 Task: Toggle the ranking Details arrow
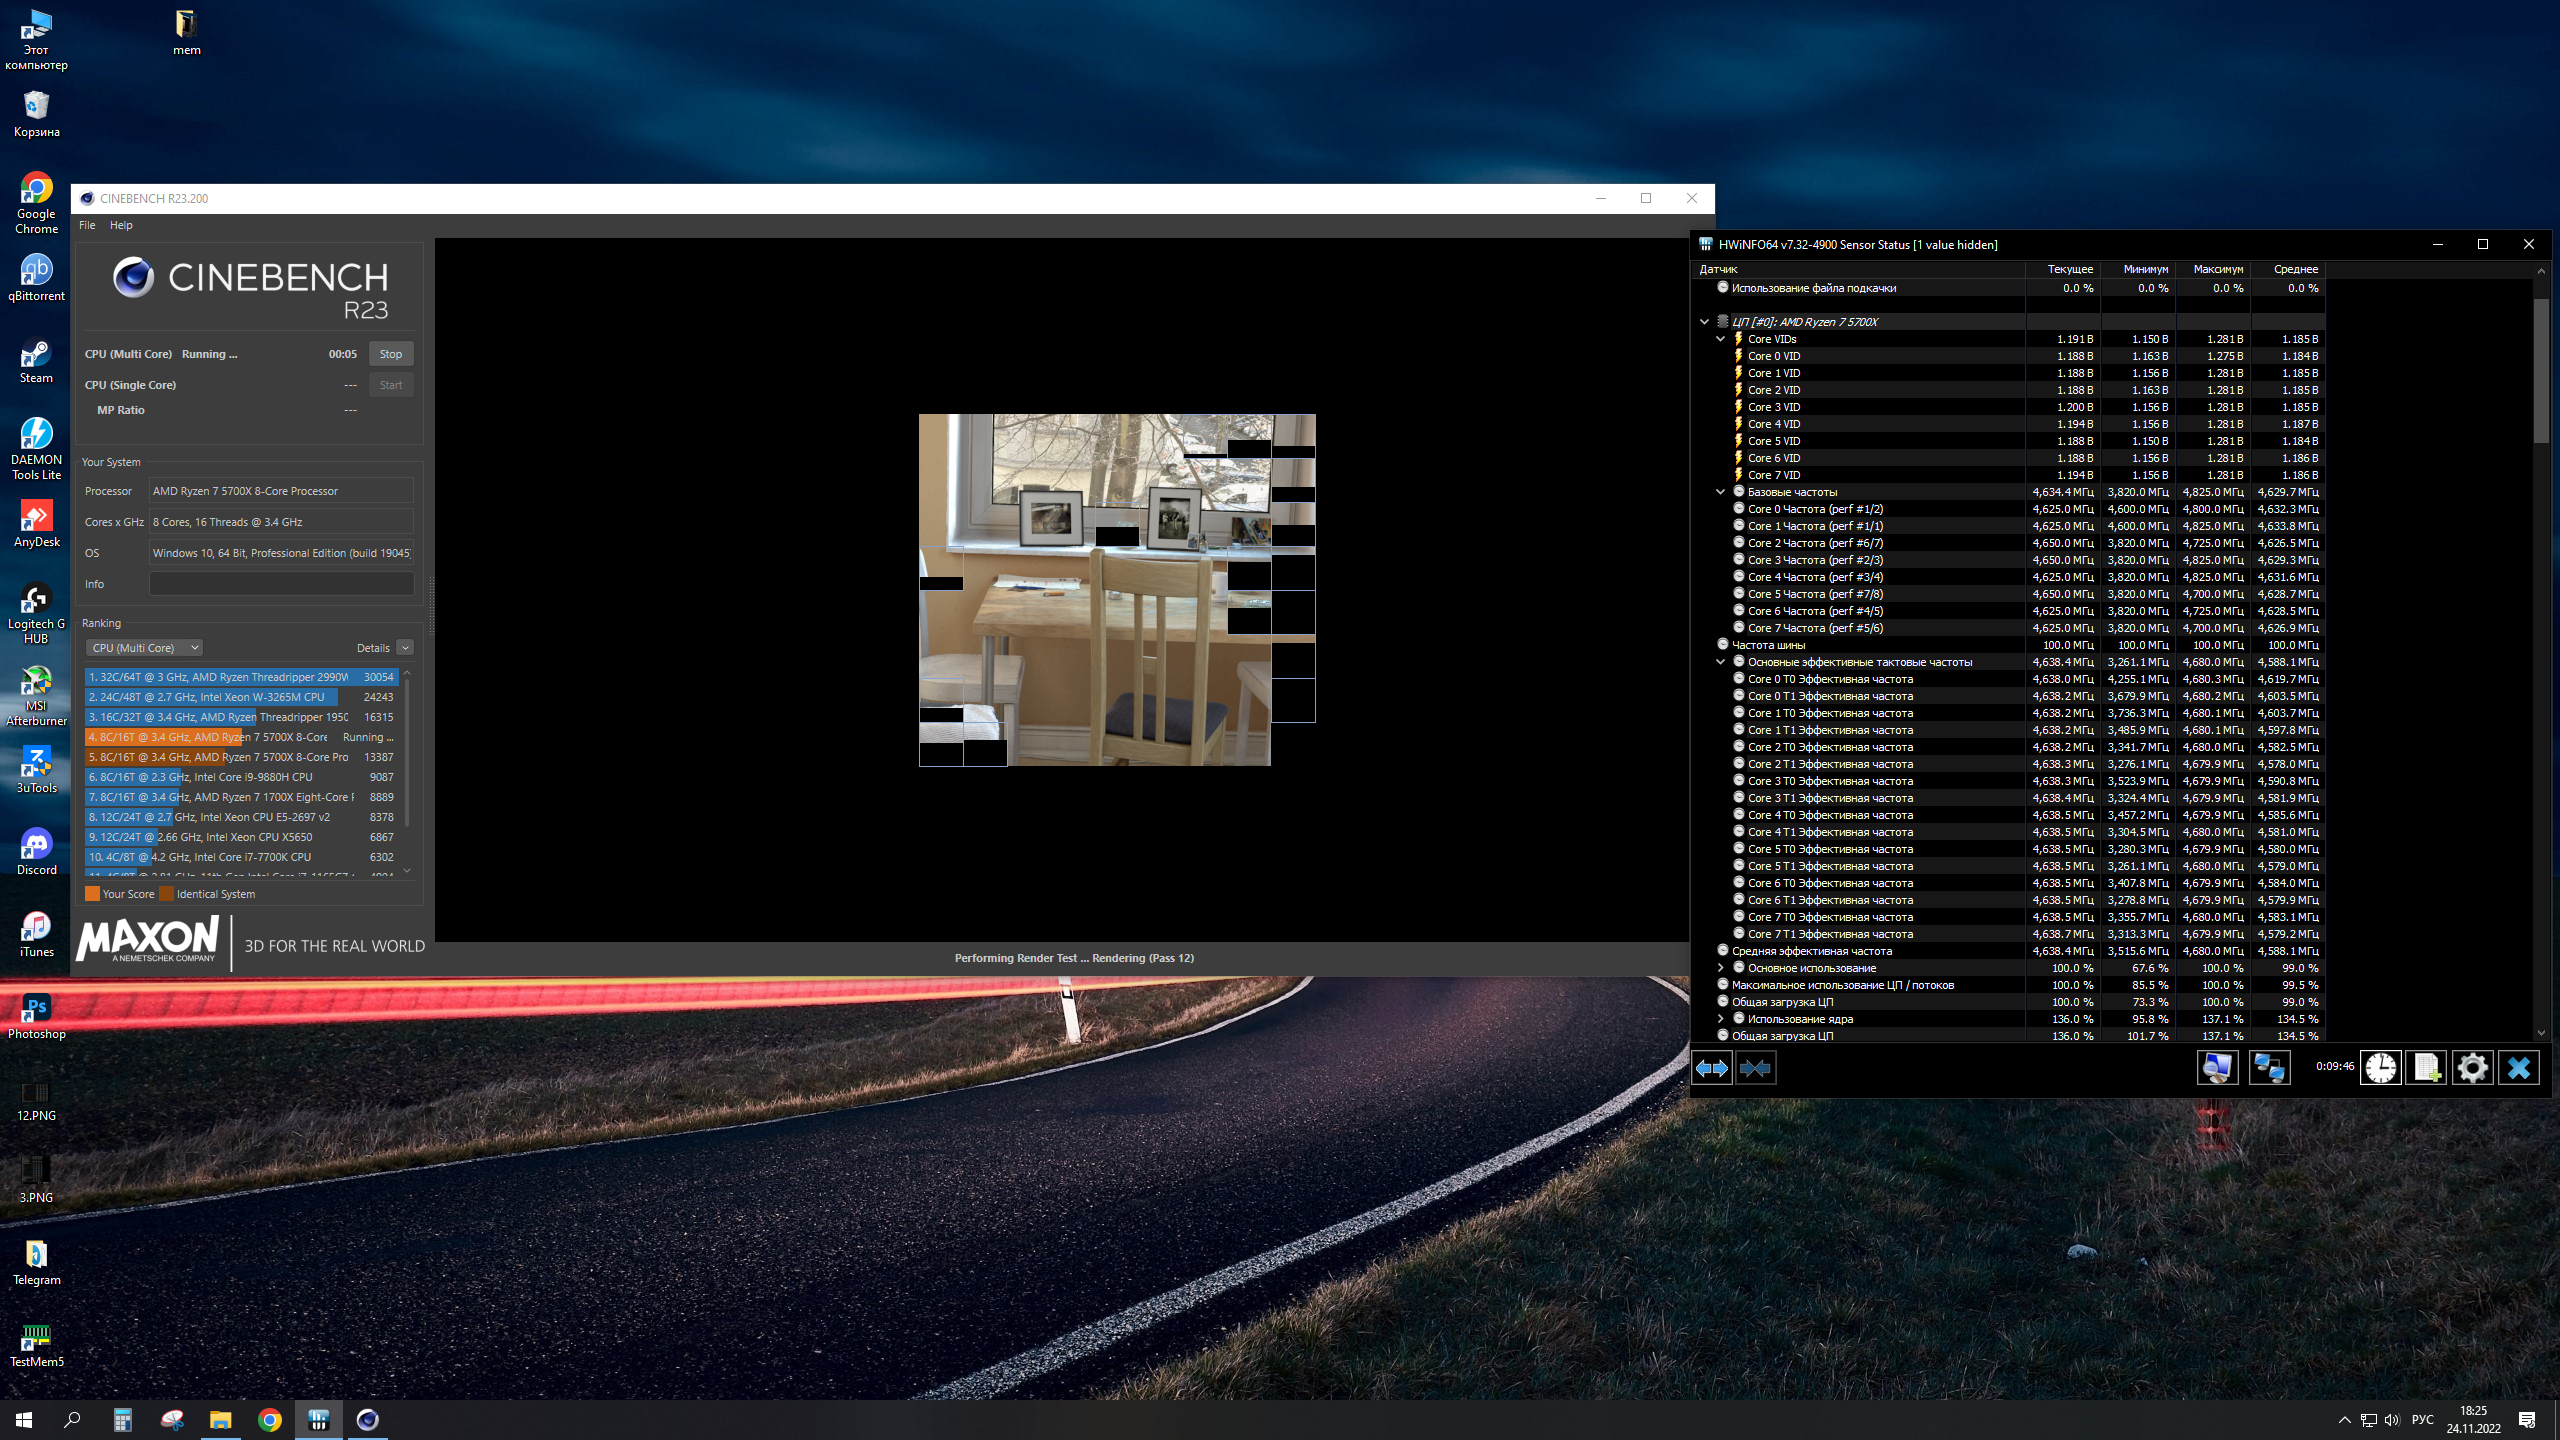(405, 648)
